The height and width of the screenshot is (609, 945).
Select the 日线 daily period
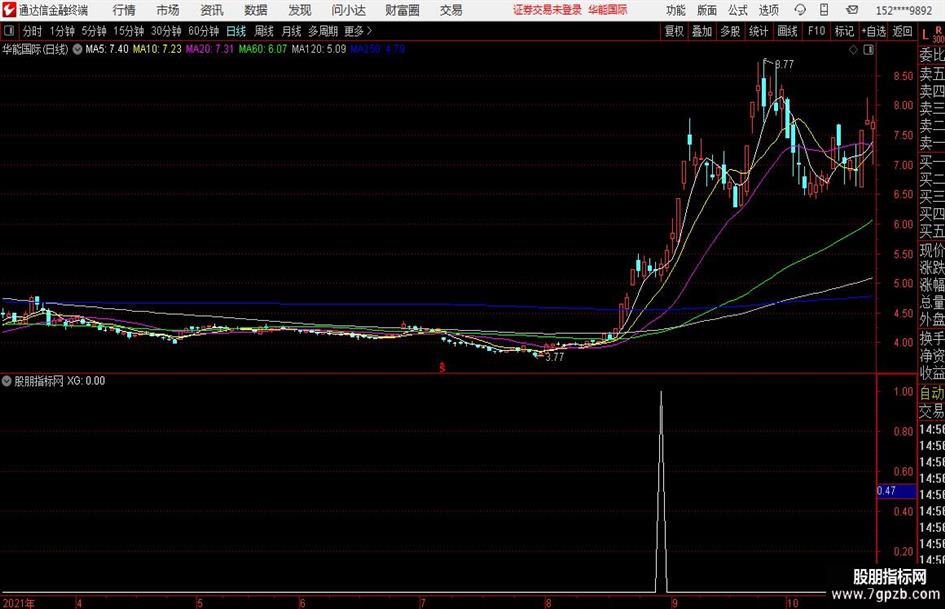point(236,31)
